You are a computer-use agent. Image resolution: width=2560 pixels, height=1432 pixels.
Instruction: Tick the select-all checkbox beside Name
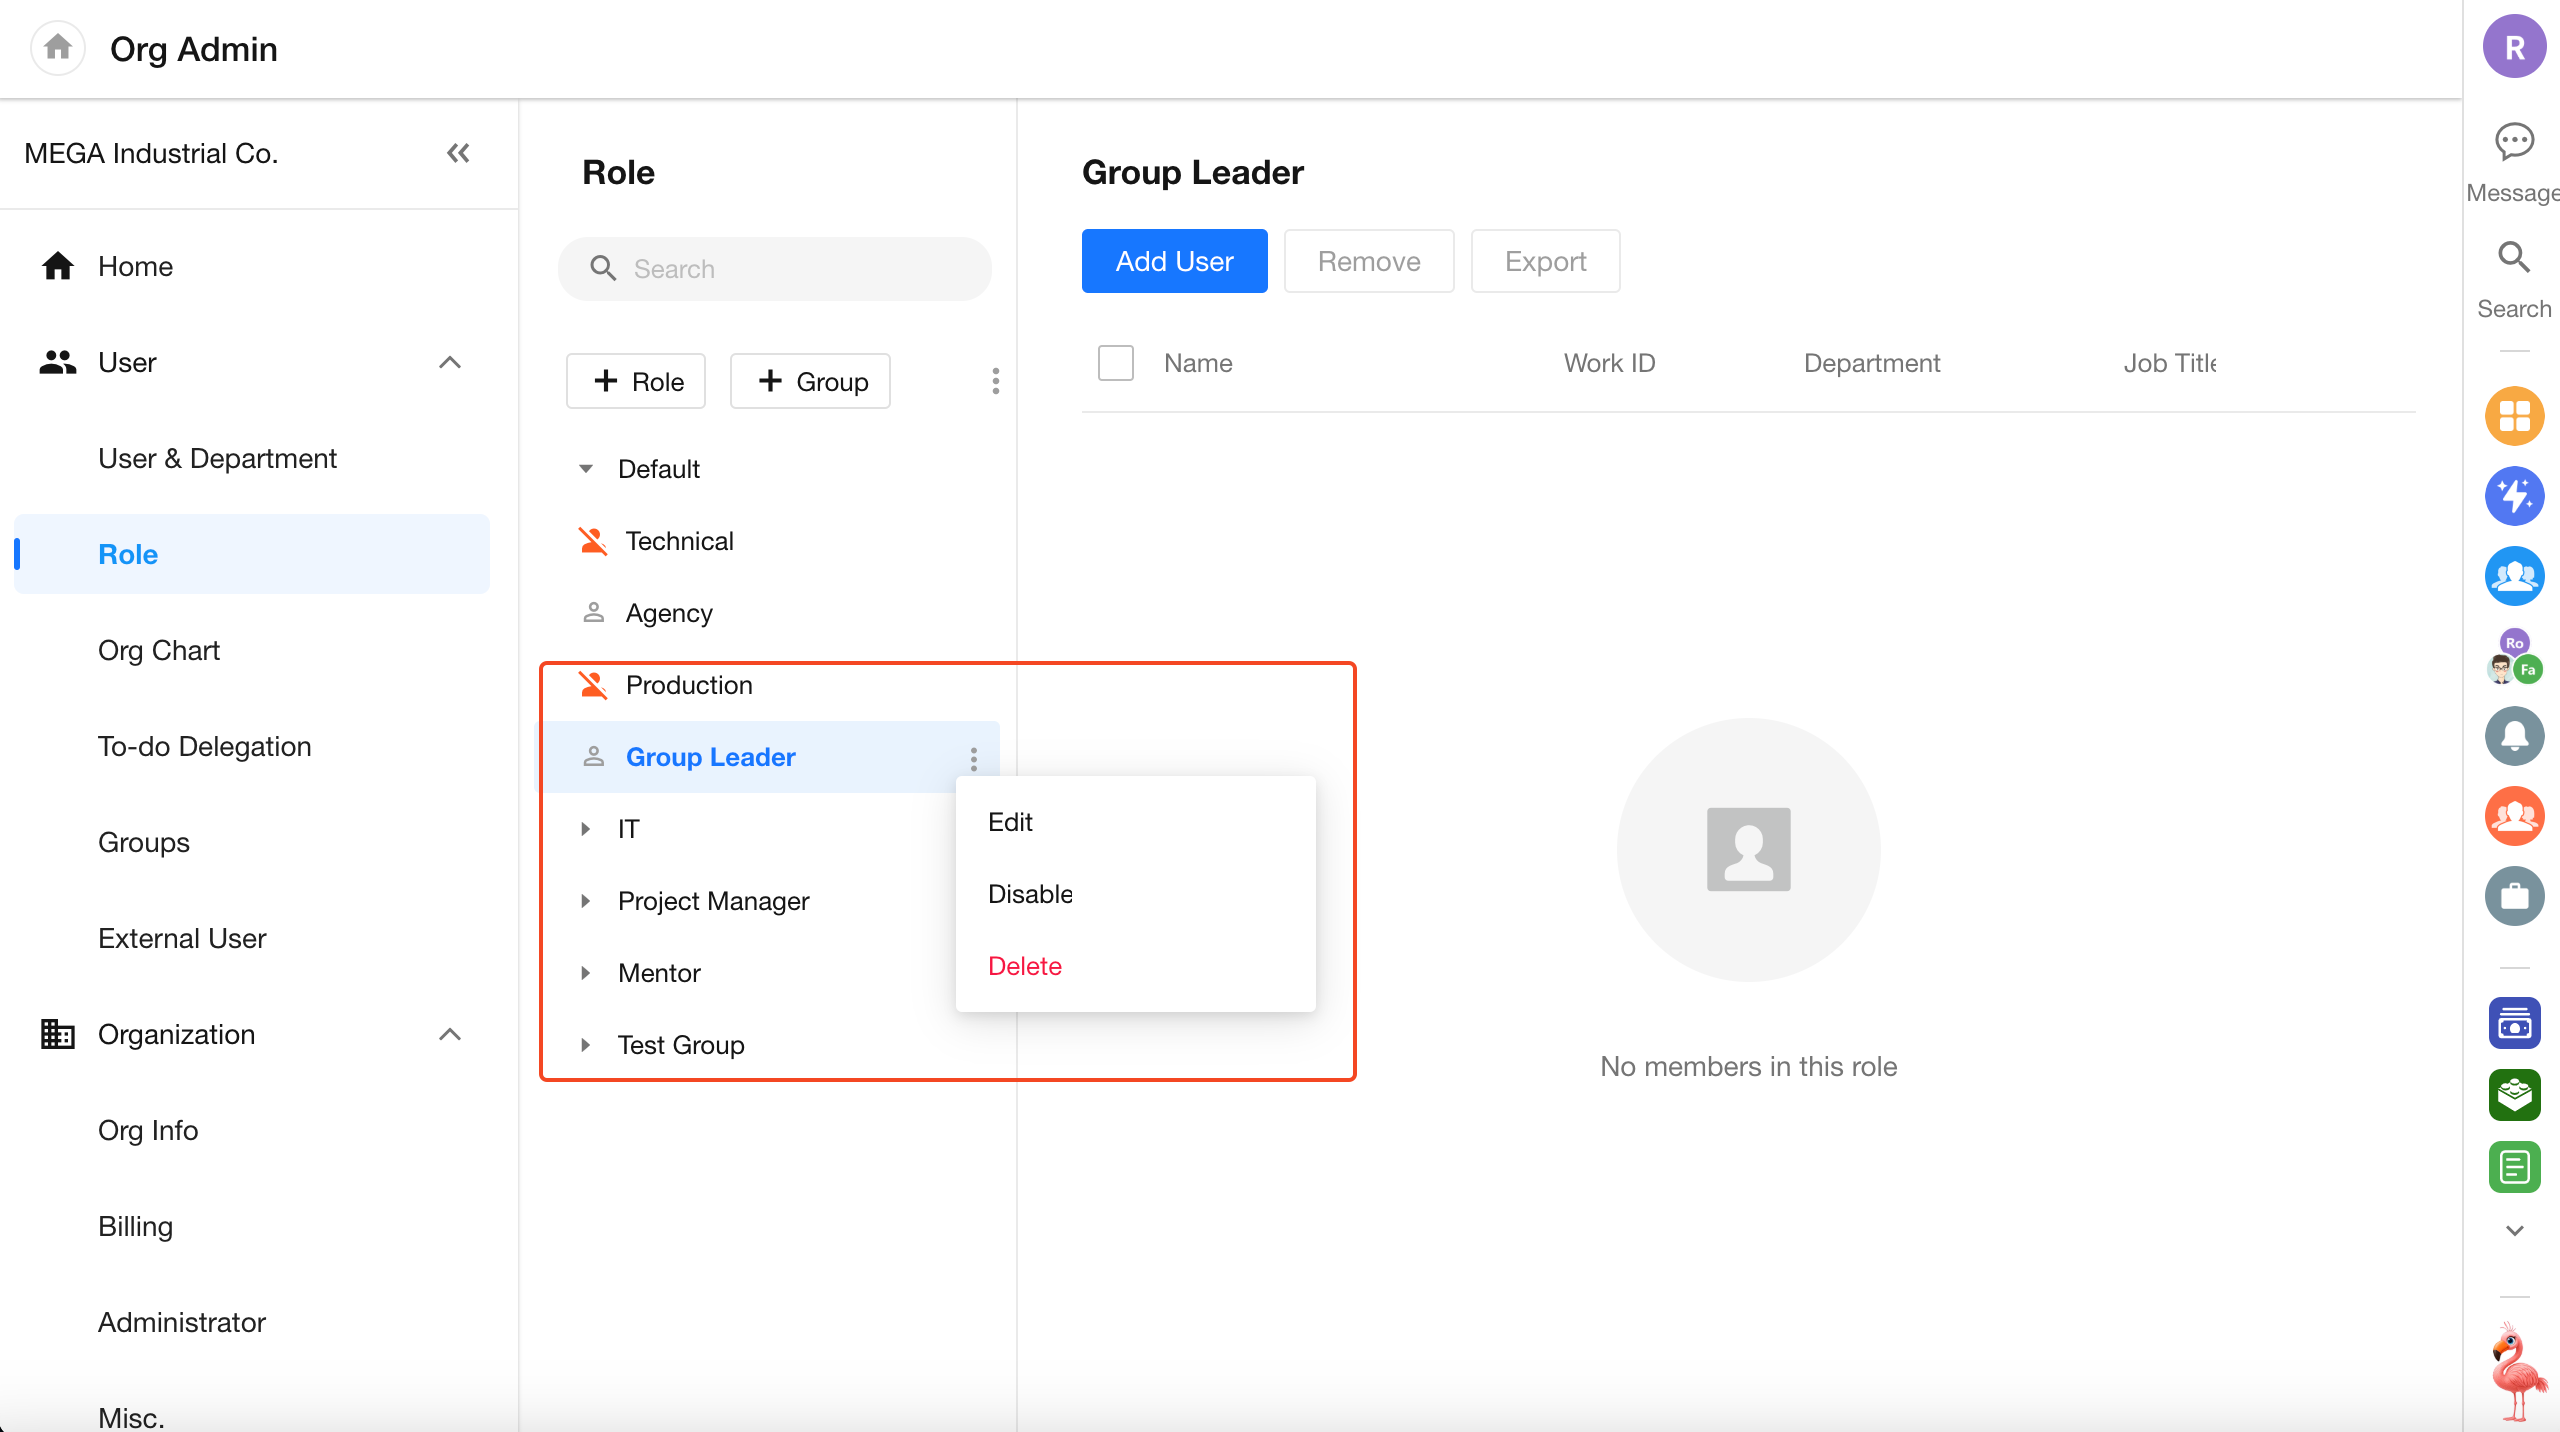(x=1115, y=363)
